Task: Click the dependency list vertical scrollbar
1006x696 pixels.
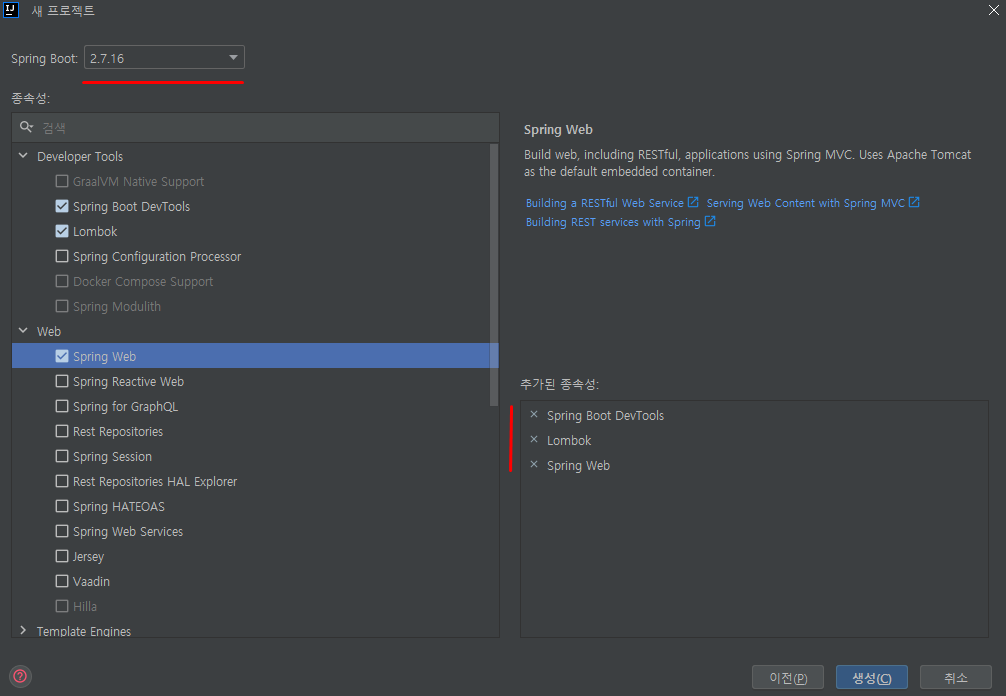Action: (494, 275)
